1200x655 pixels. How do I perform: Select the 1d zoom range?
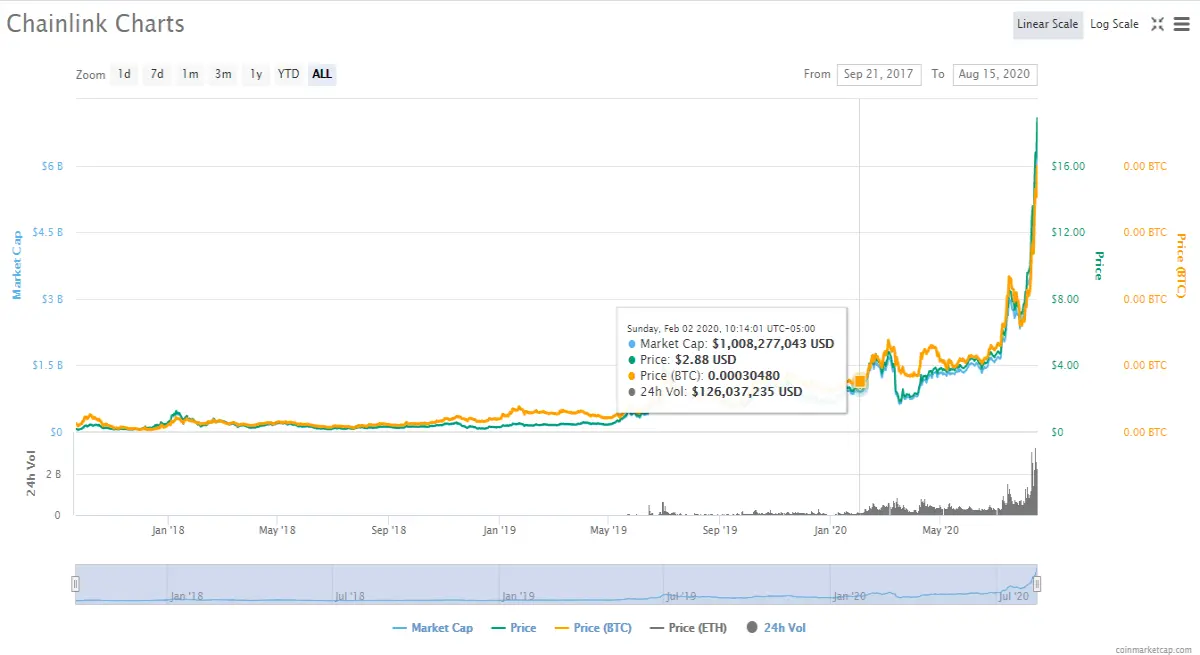click(x=124, y=74)
